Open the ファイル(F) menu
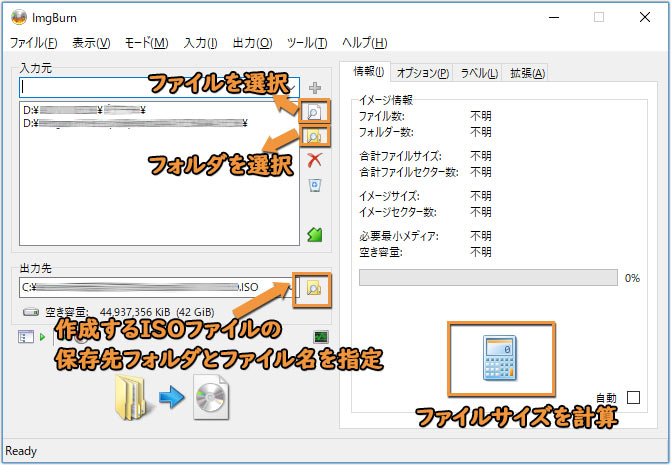This screenshot has width=671, height=465. click(x=33, y=43)
